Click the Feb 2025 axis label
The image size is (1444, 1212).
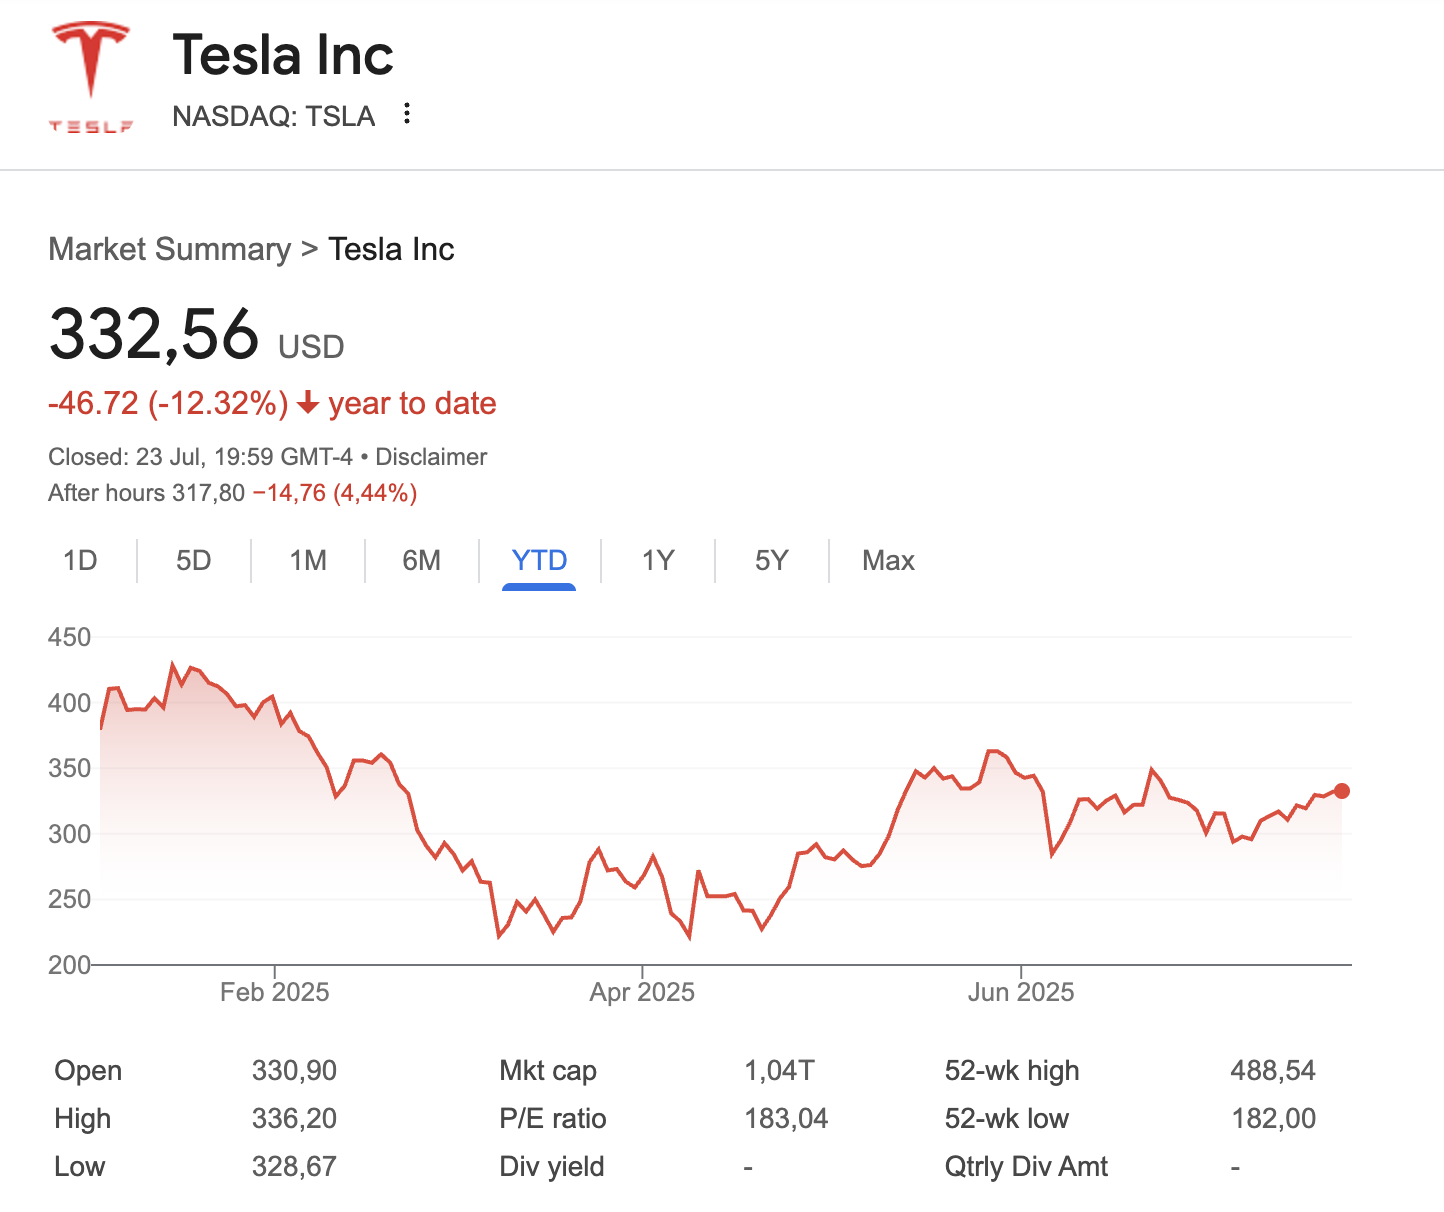click(x=275, y=992)
